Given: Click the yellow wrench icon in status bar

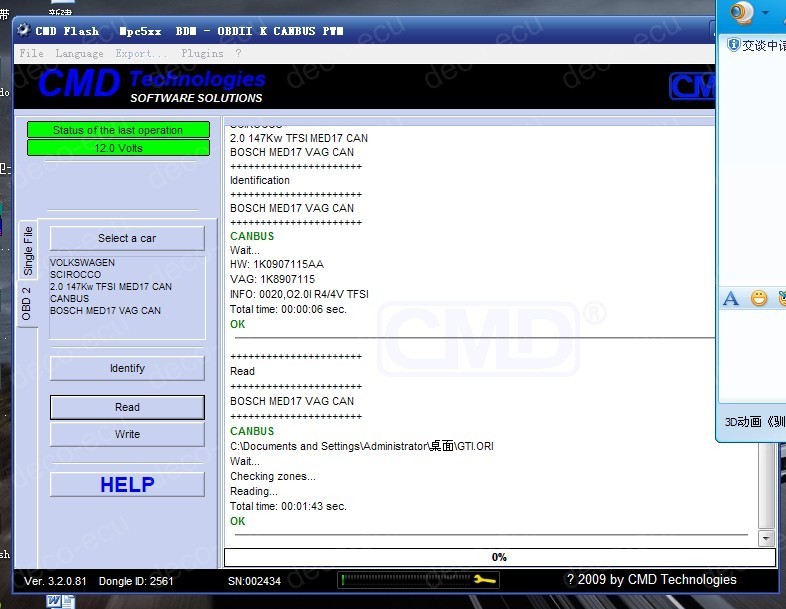Looking at the screenshot, I should click(484, 580).
